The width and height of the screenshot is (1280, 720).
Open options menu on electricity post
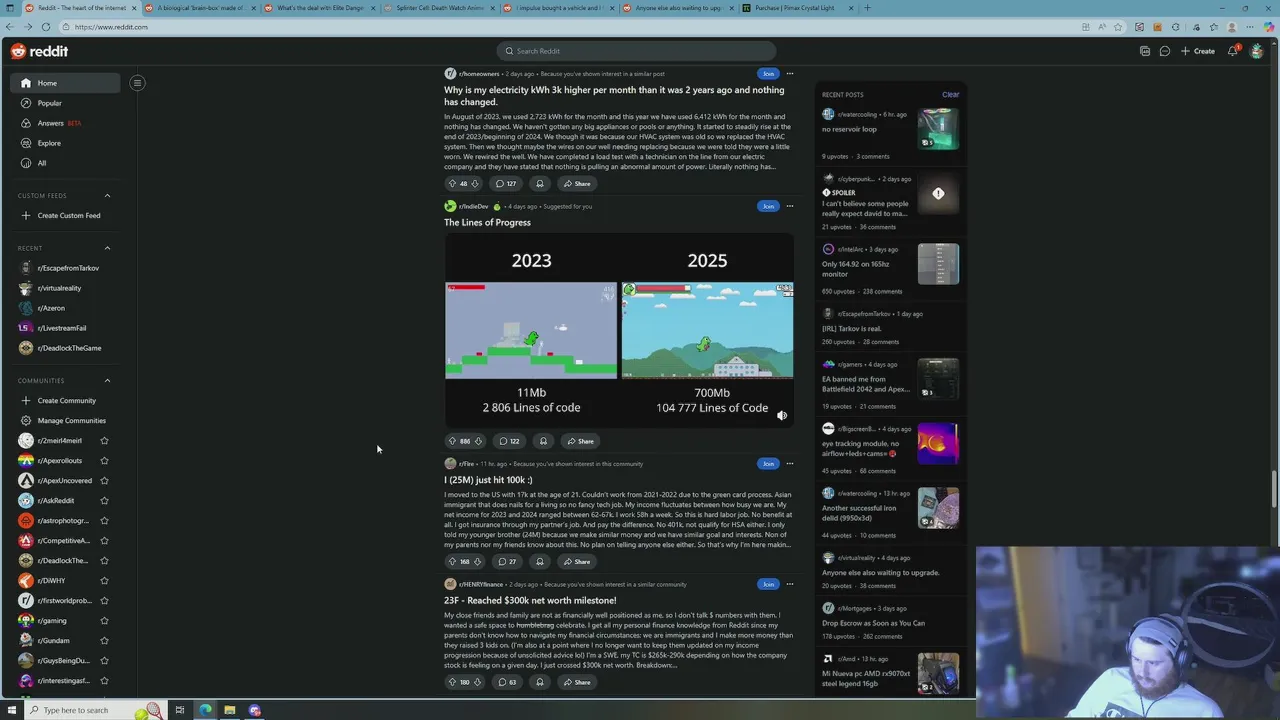coord(790,73)
